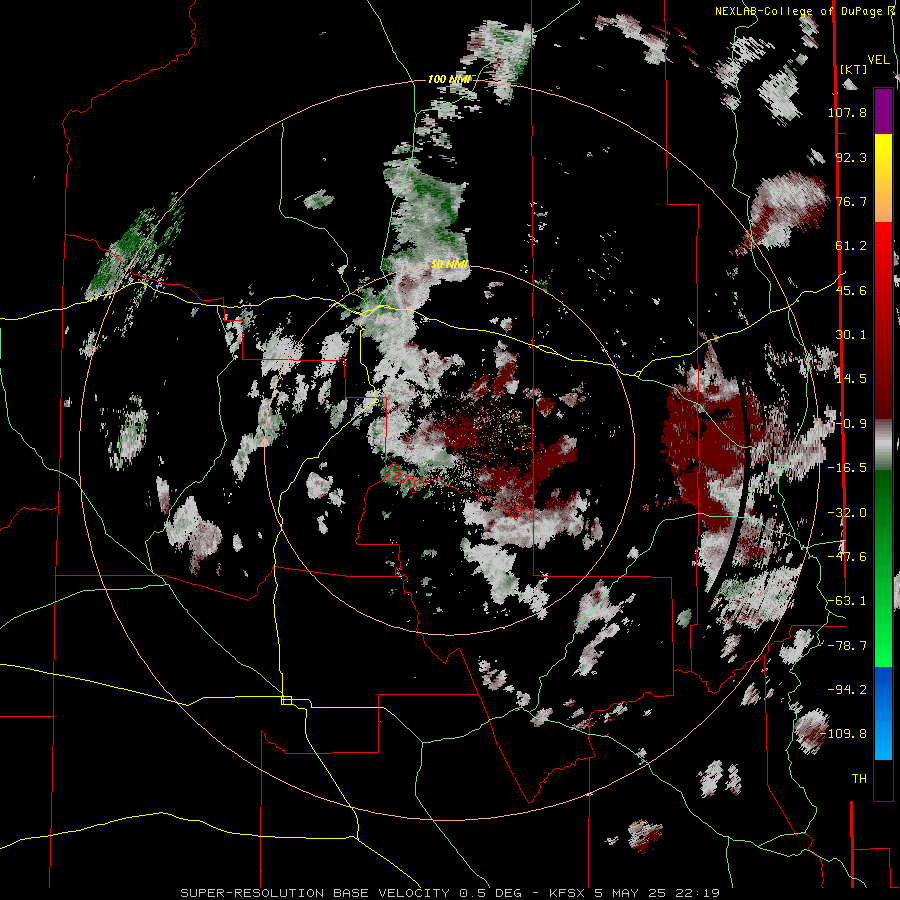Click the 76.7 scale value
Viewport: 900px width, 900px height.
pyautogui.click(x=851, y=201)
